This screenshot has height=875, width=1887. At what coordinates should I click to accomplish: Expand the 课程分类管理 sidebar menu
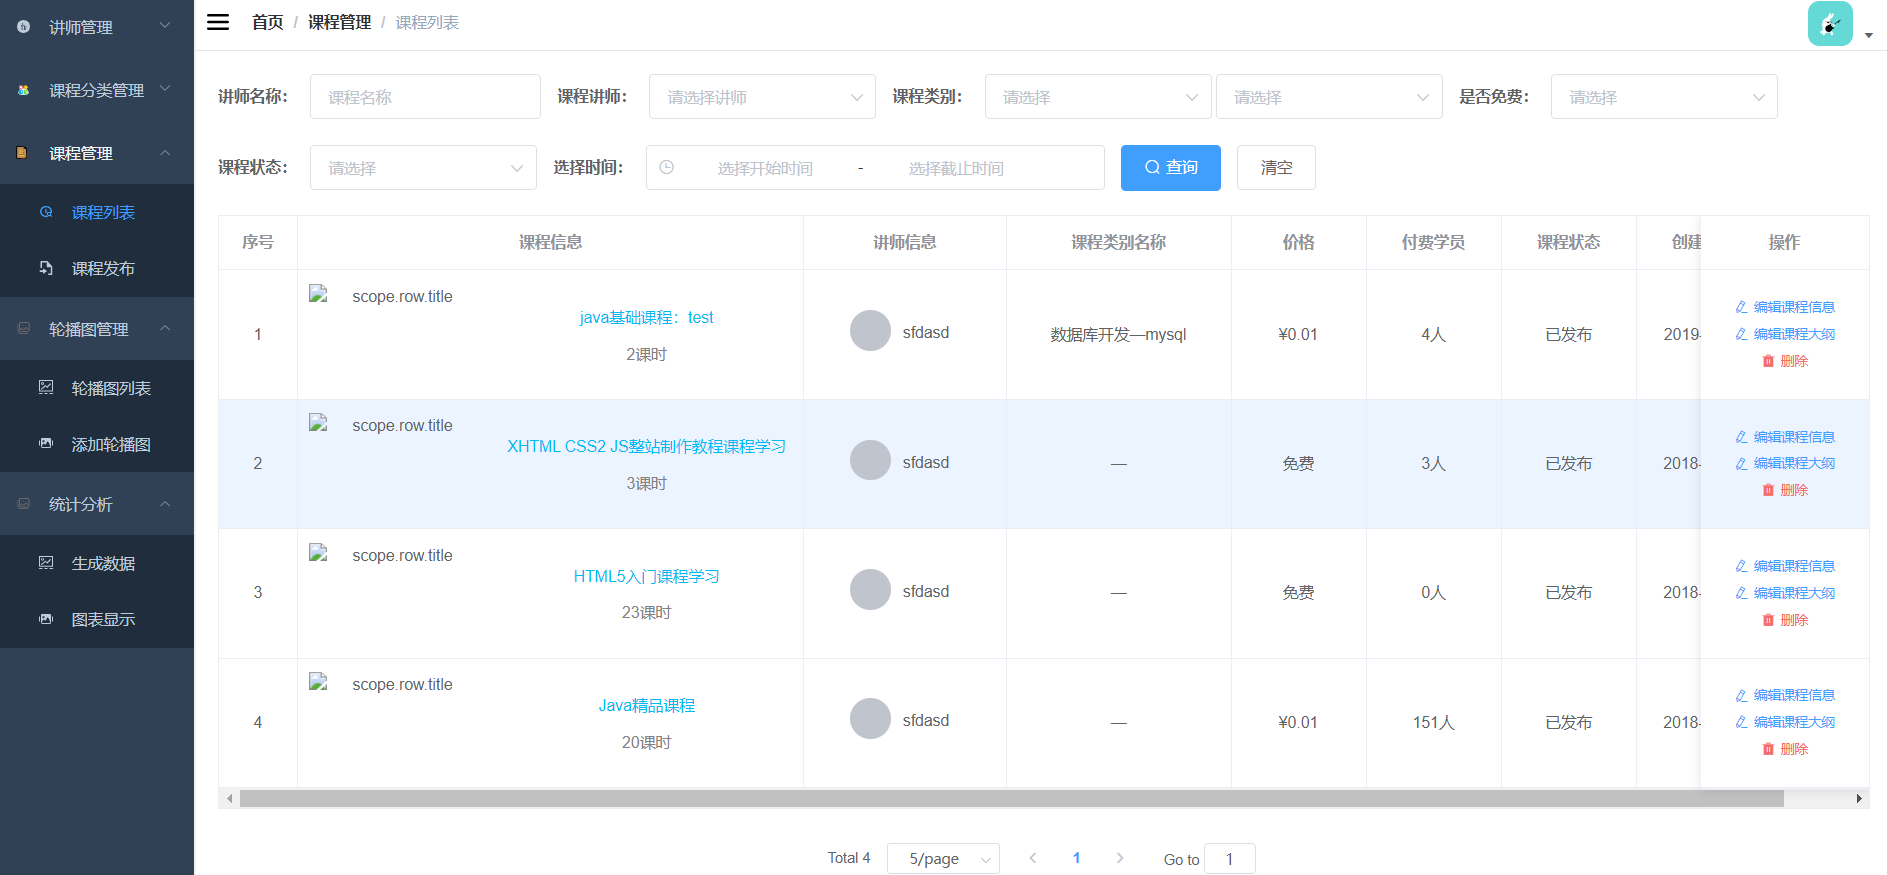click(x=97, y=90)
